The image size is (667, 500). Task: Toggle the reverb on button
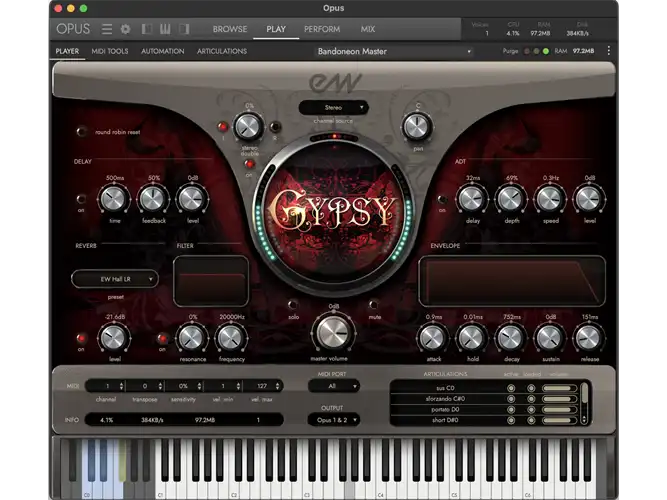[81, 338]
